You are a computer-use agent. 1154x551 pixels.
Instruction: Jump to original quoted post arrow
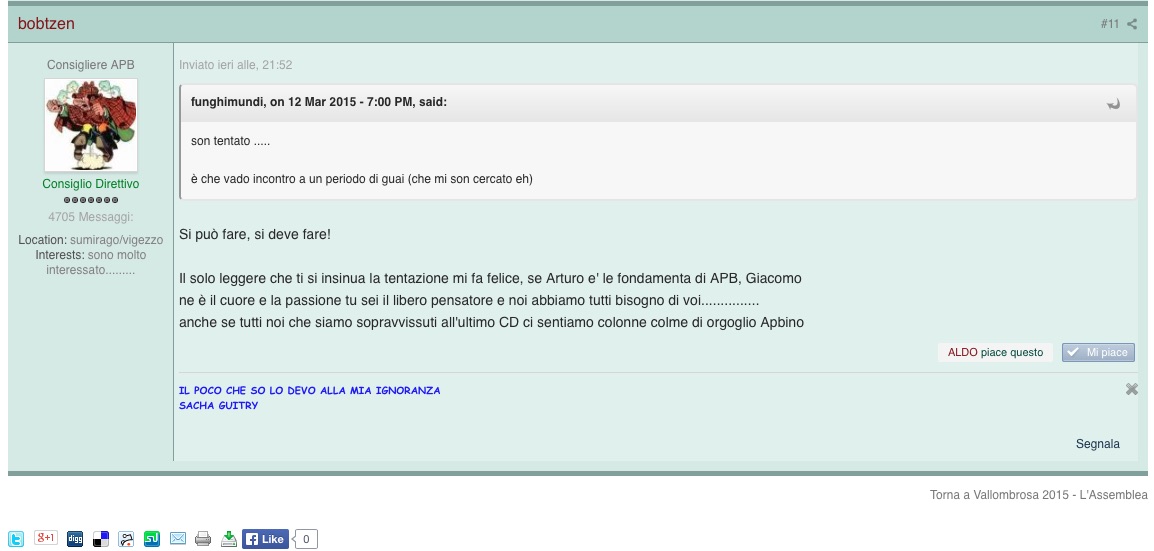pyautogui.click(x=1113, y=103)
